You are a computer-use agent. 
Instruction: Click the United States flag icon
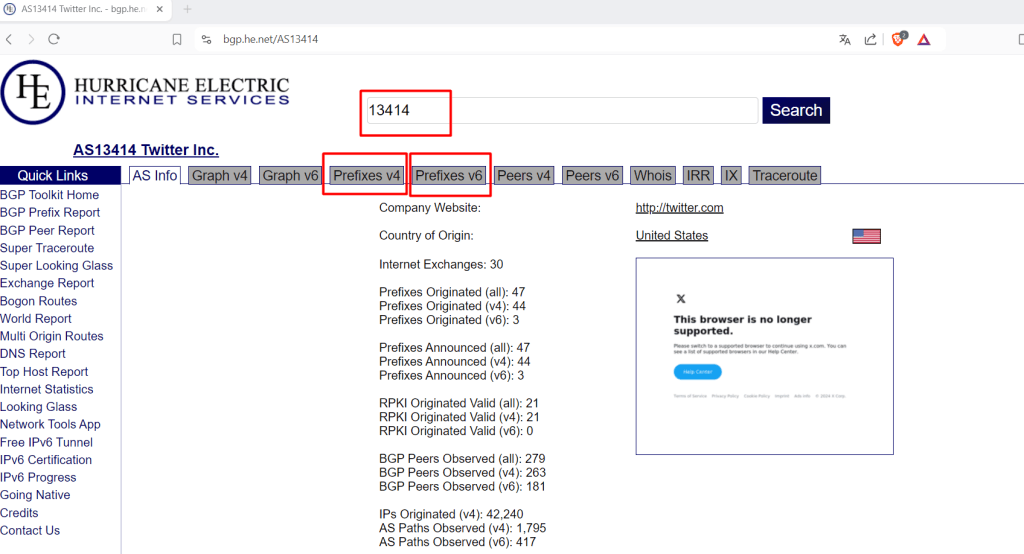(x=866, y=236)
